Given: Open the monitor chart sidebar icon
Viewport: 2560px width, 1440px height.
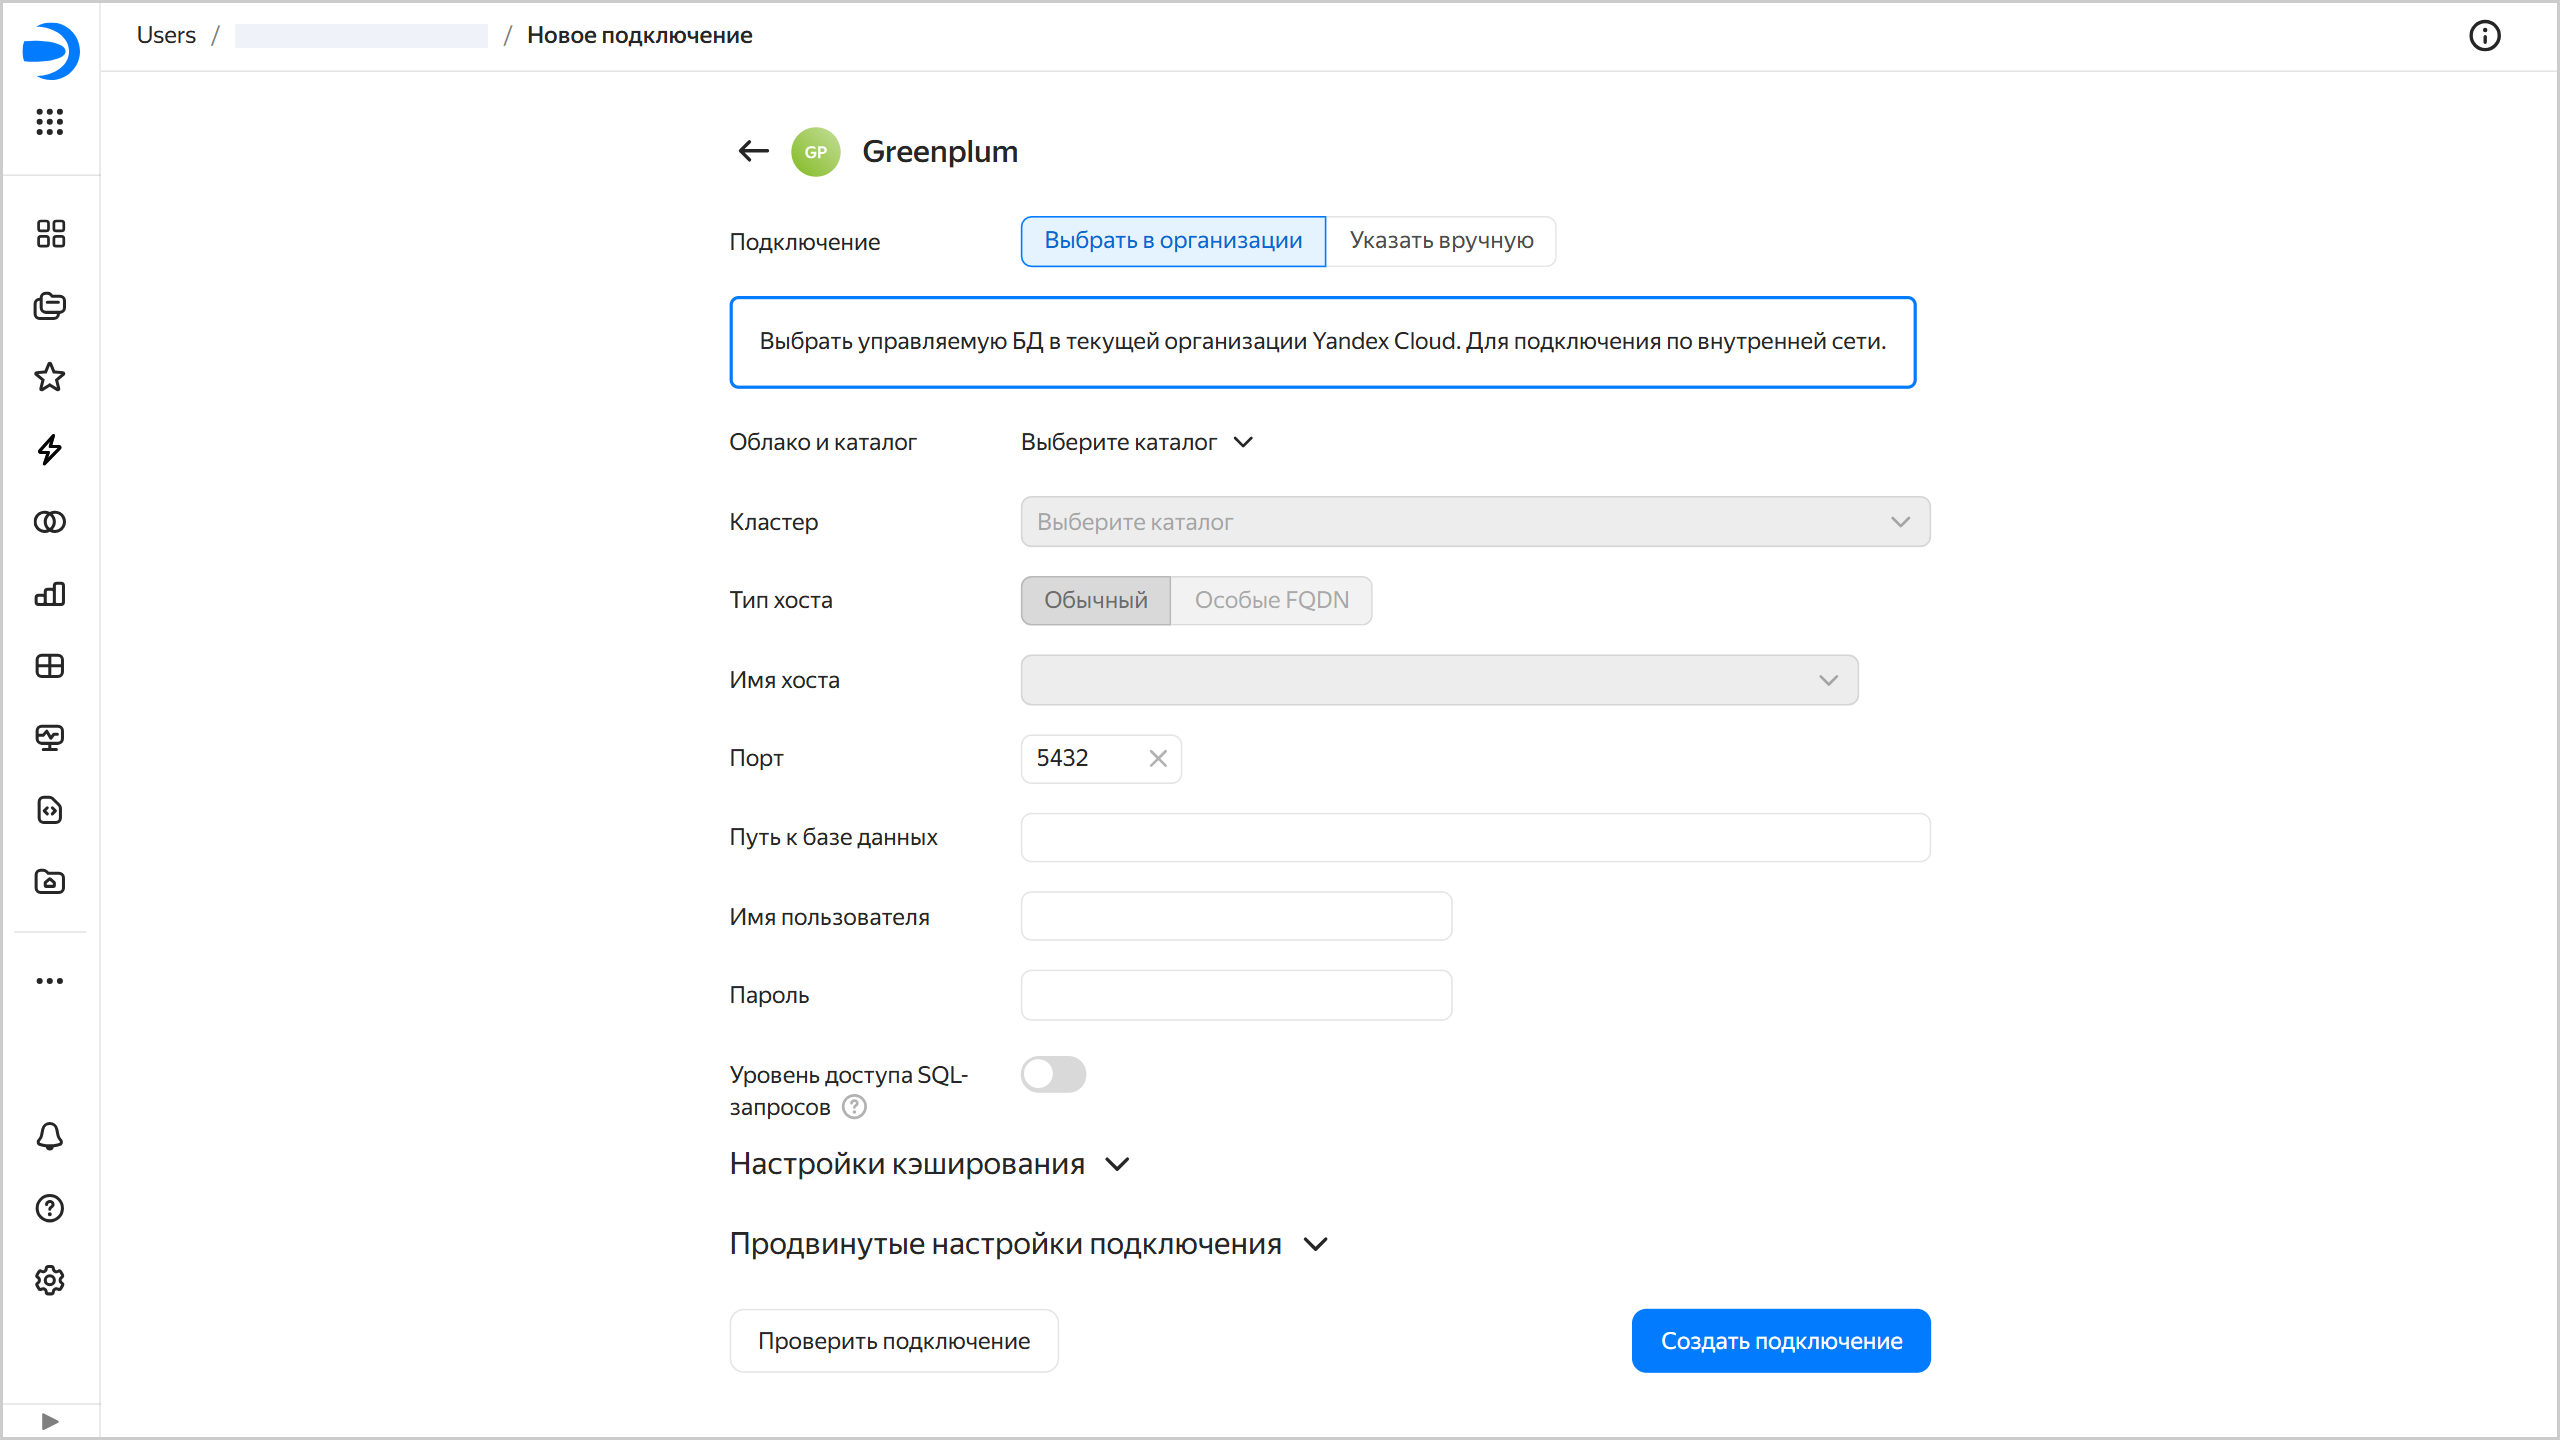Looking at the screenshot, I should coord(50,738).
